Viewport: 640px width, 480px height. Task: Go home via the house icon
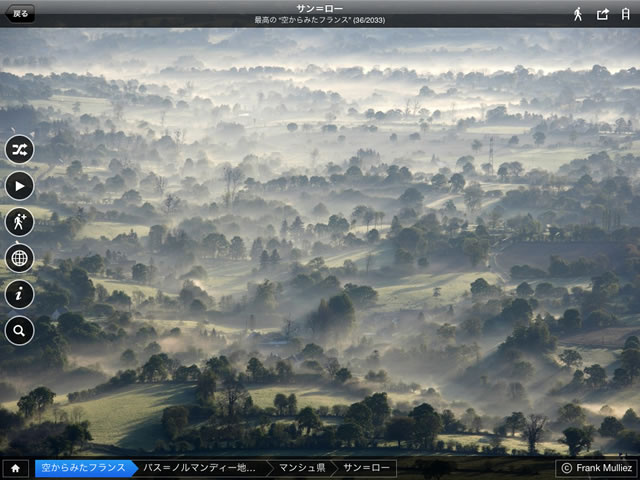click(16, 468)
